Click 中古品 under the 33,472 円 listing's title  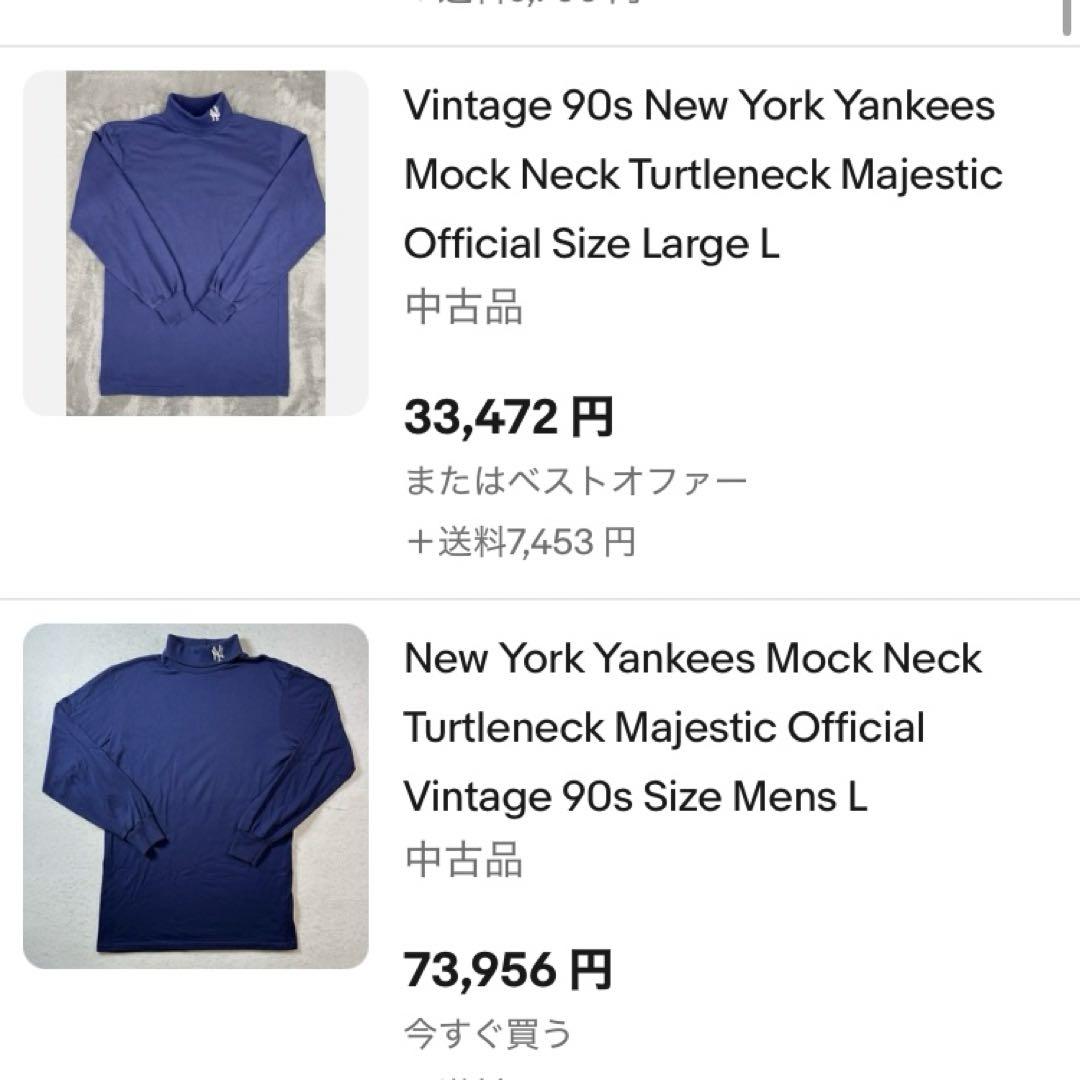click(x=464, y=308)
